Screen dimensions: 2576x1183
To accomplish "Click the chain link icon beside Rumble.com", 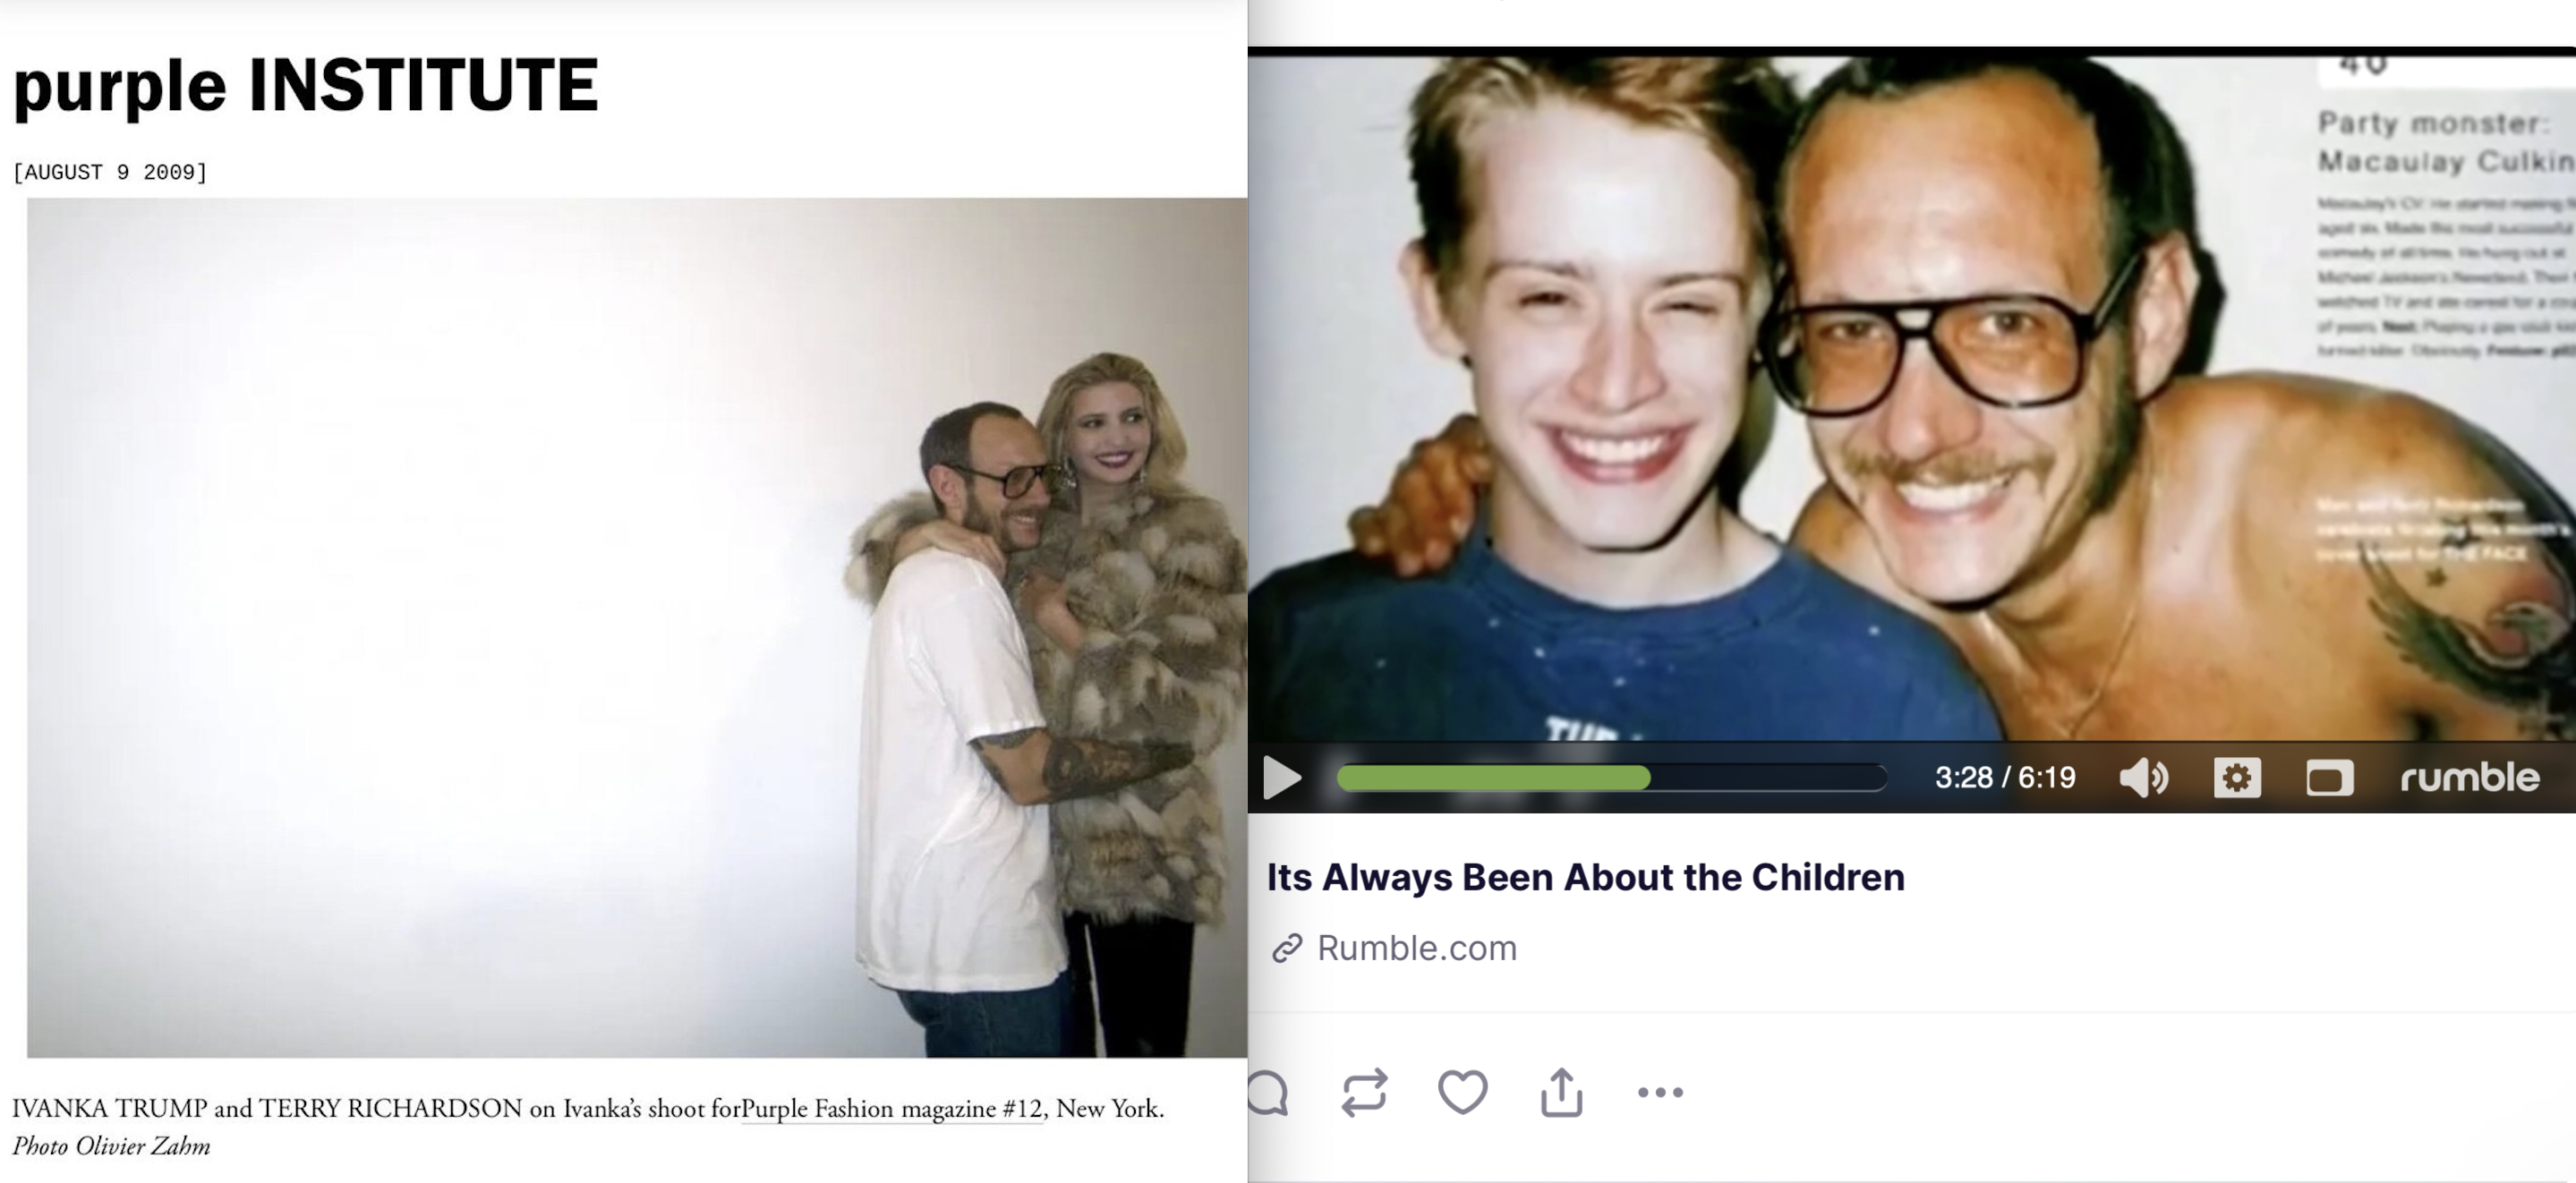I will pos(1287,947).
